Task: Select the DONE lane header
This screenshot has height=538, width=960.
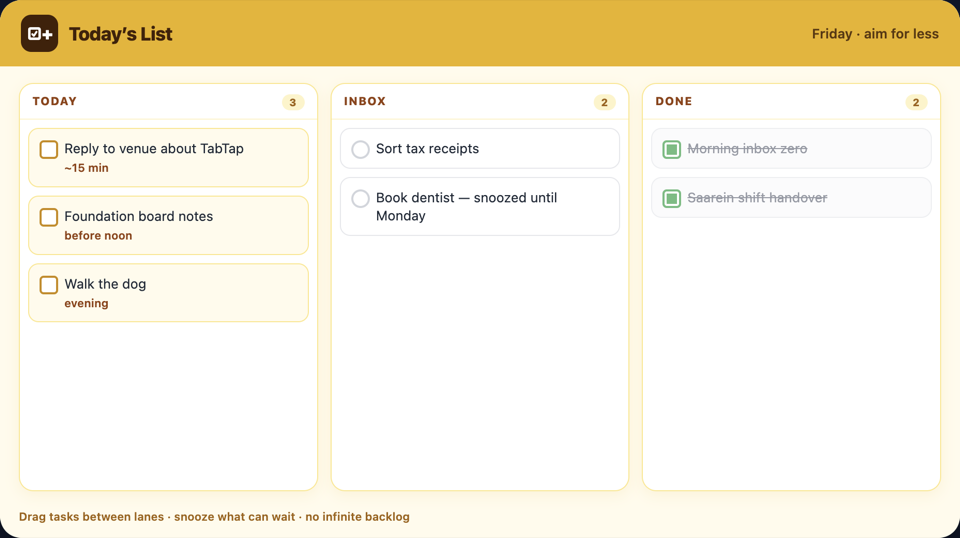Action: pos(673,102)
